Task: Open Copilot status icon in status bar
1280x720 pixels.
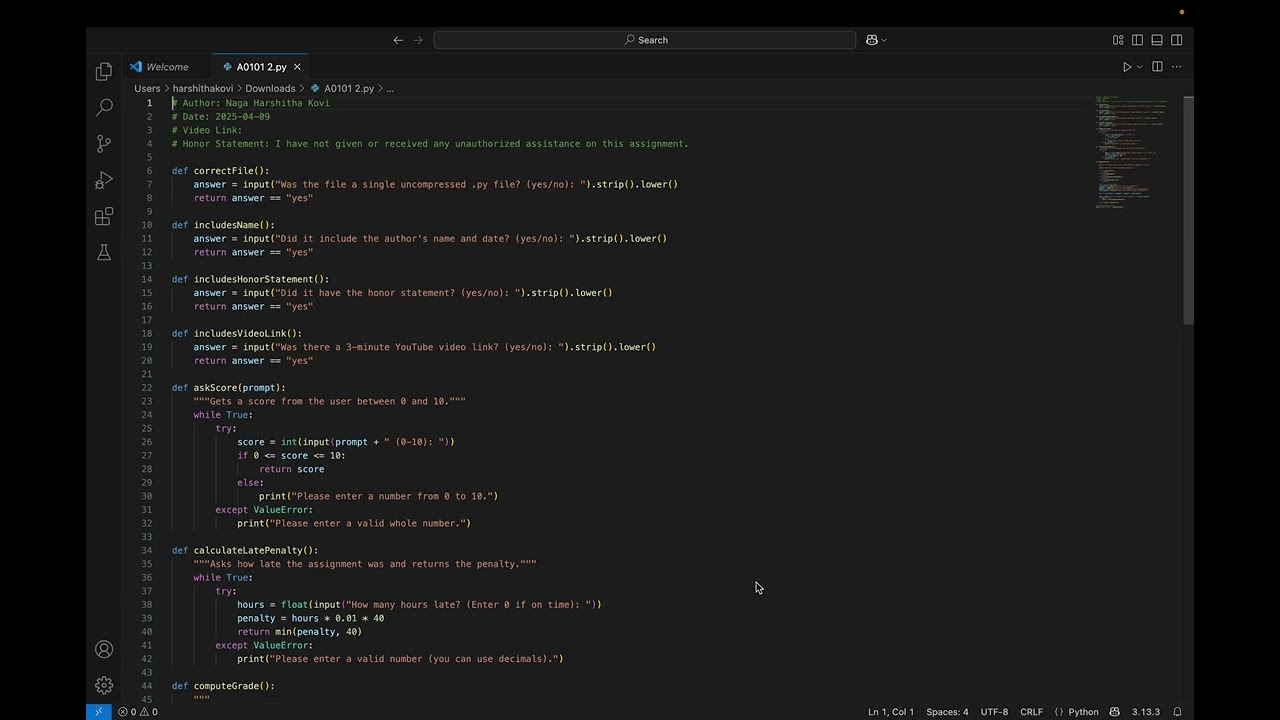Action: [1114, 712]
